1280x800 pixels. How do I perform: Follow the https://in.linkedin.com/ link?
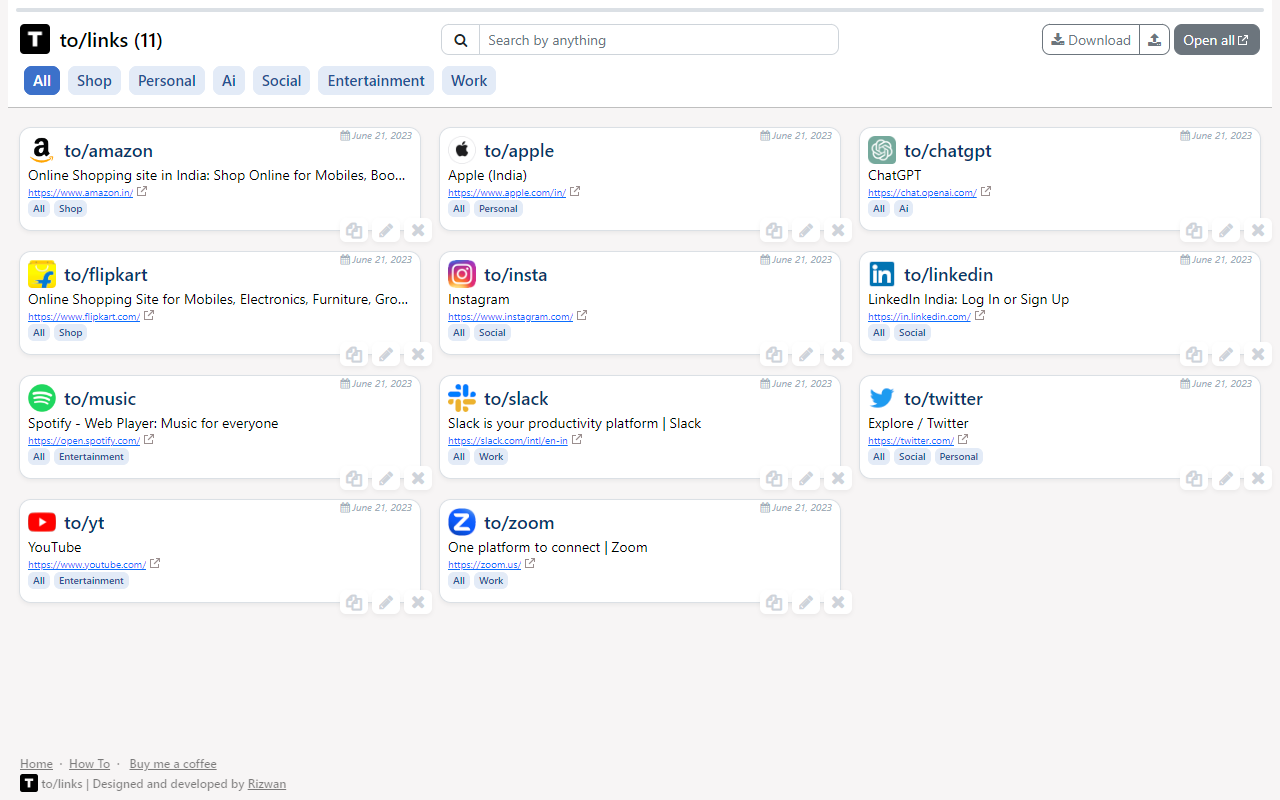(x=919, y=317)
